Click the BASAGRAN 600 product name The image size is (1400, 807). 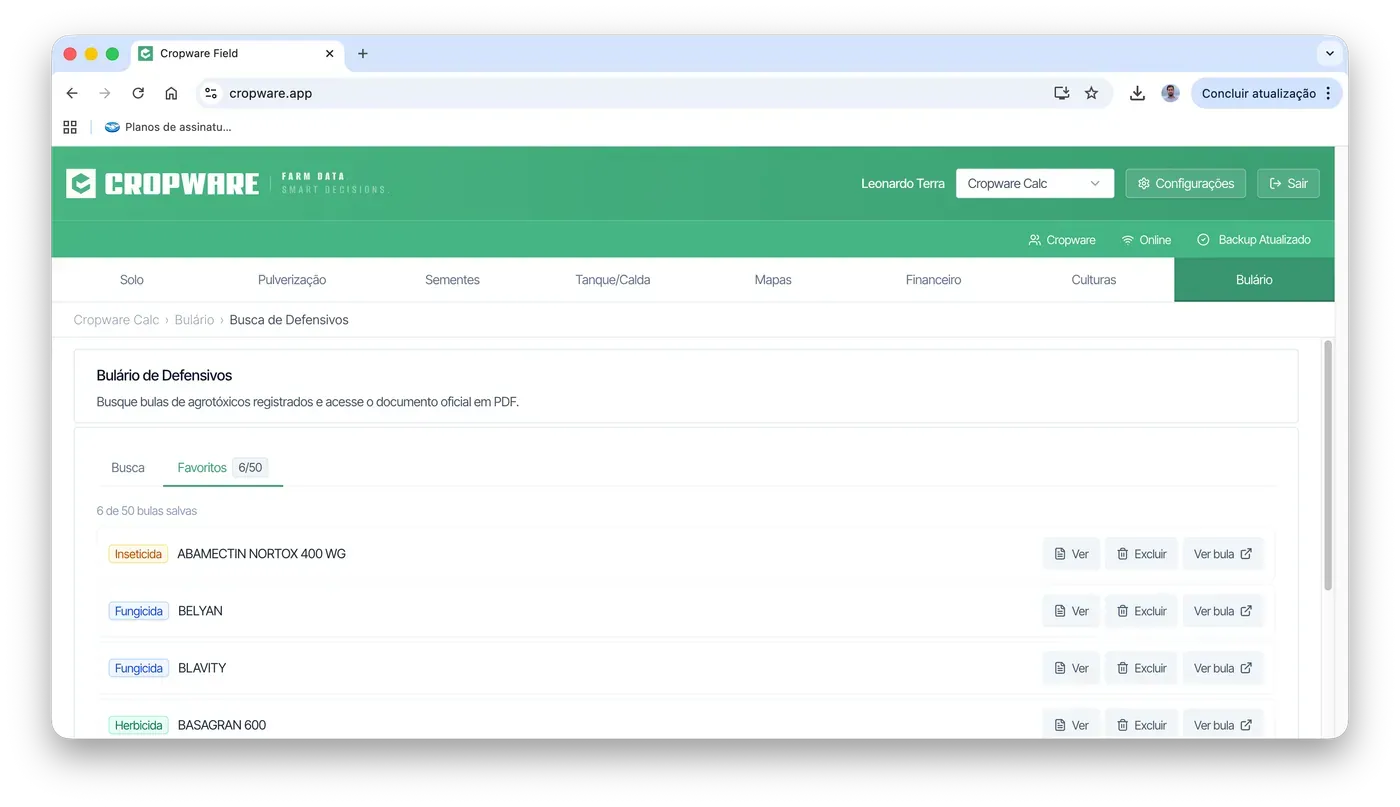222,725
